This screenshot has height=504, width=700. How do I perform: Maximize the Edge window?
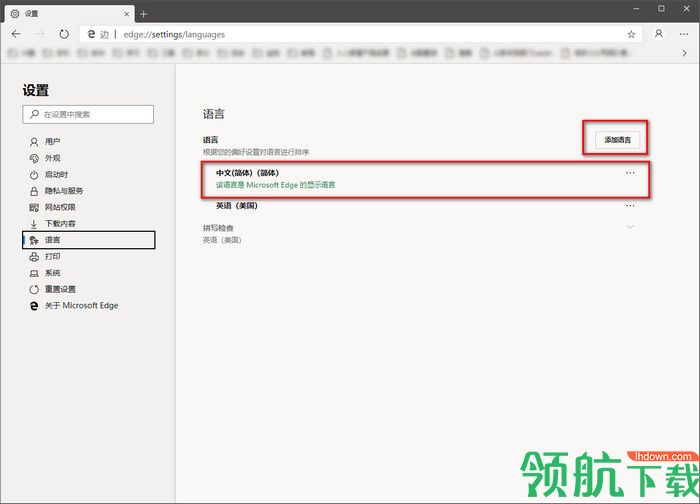pos(661,8)
